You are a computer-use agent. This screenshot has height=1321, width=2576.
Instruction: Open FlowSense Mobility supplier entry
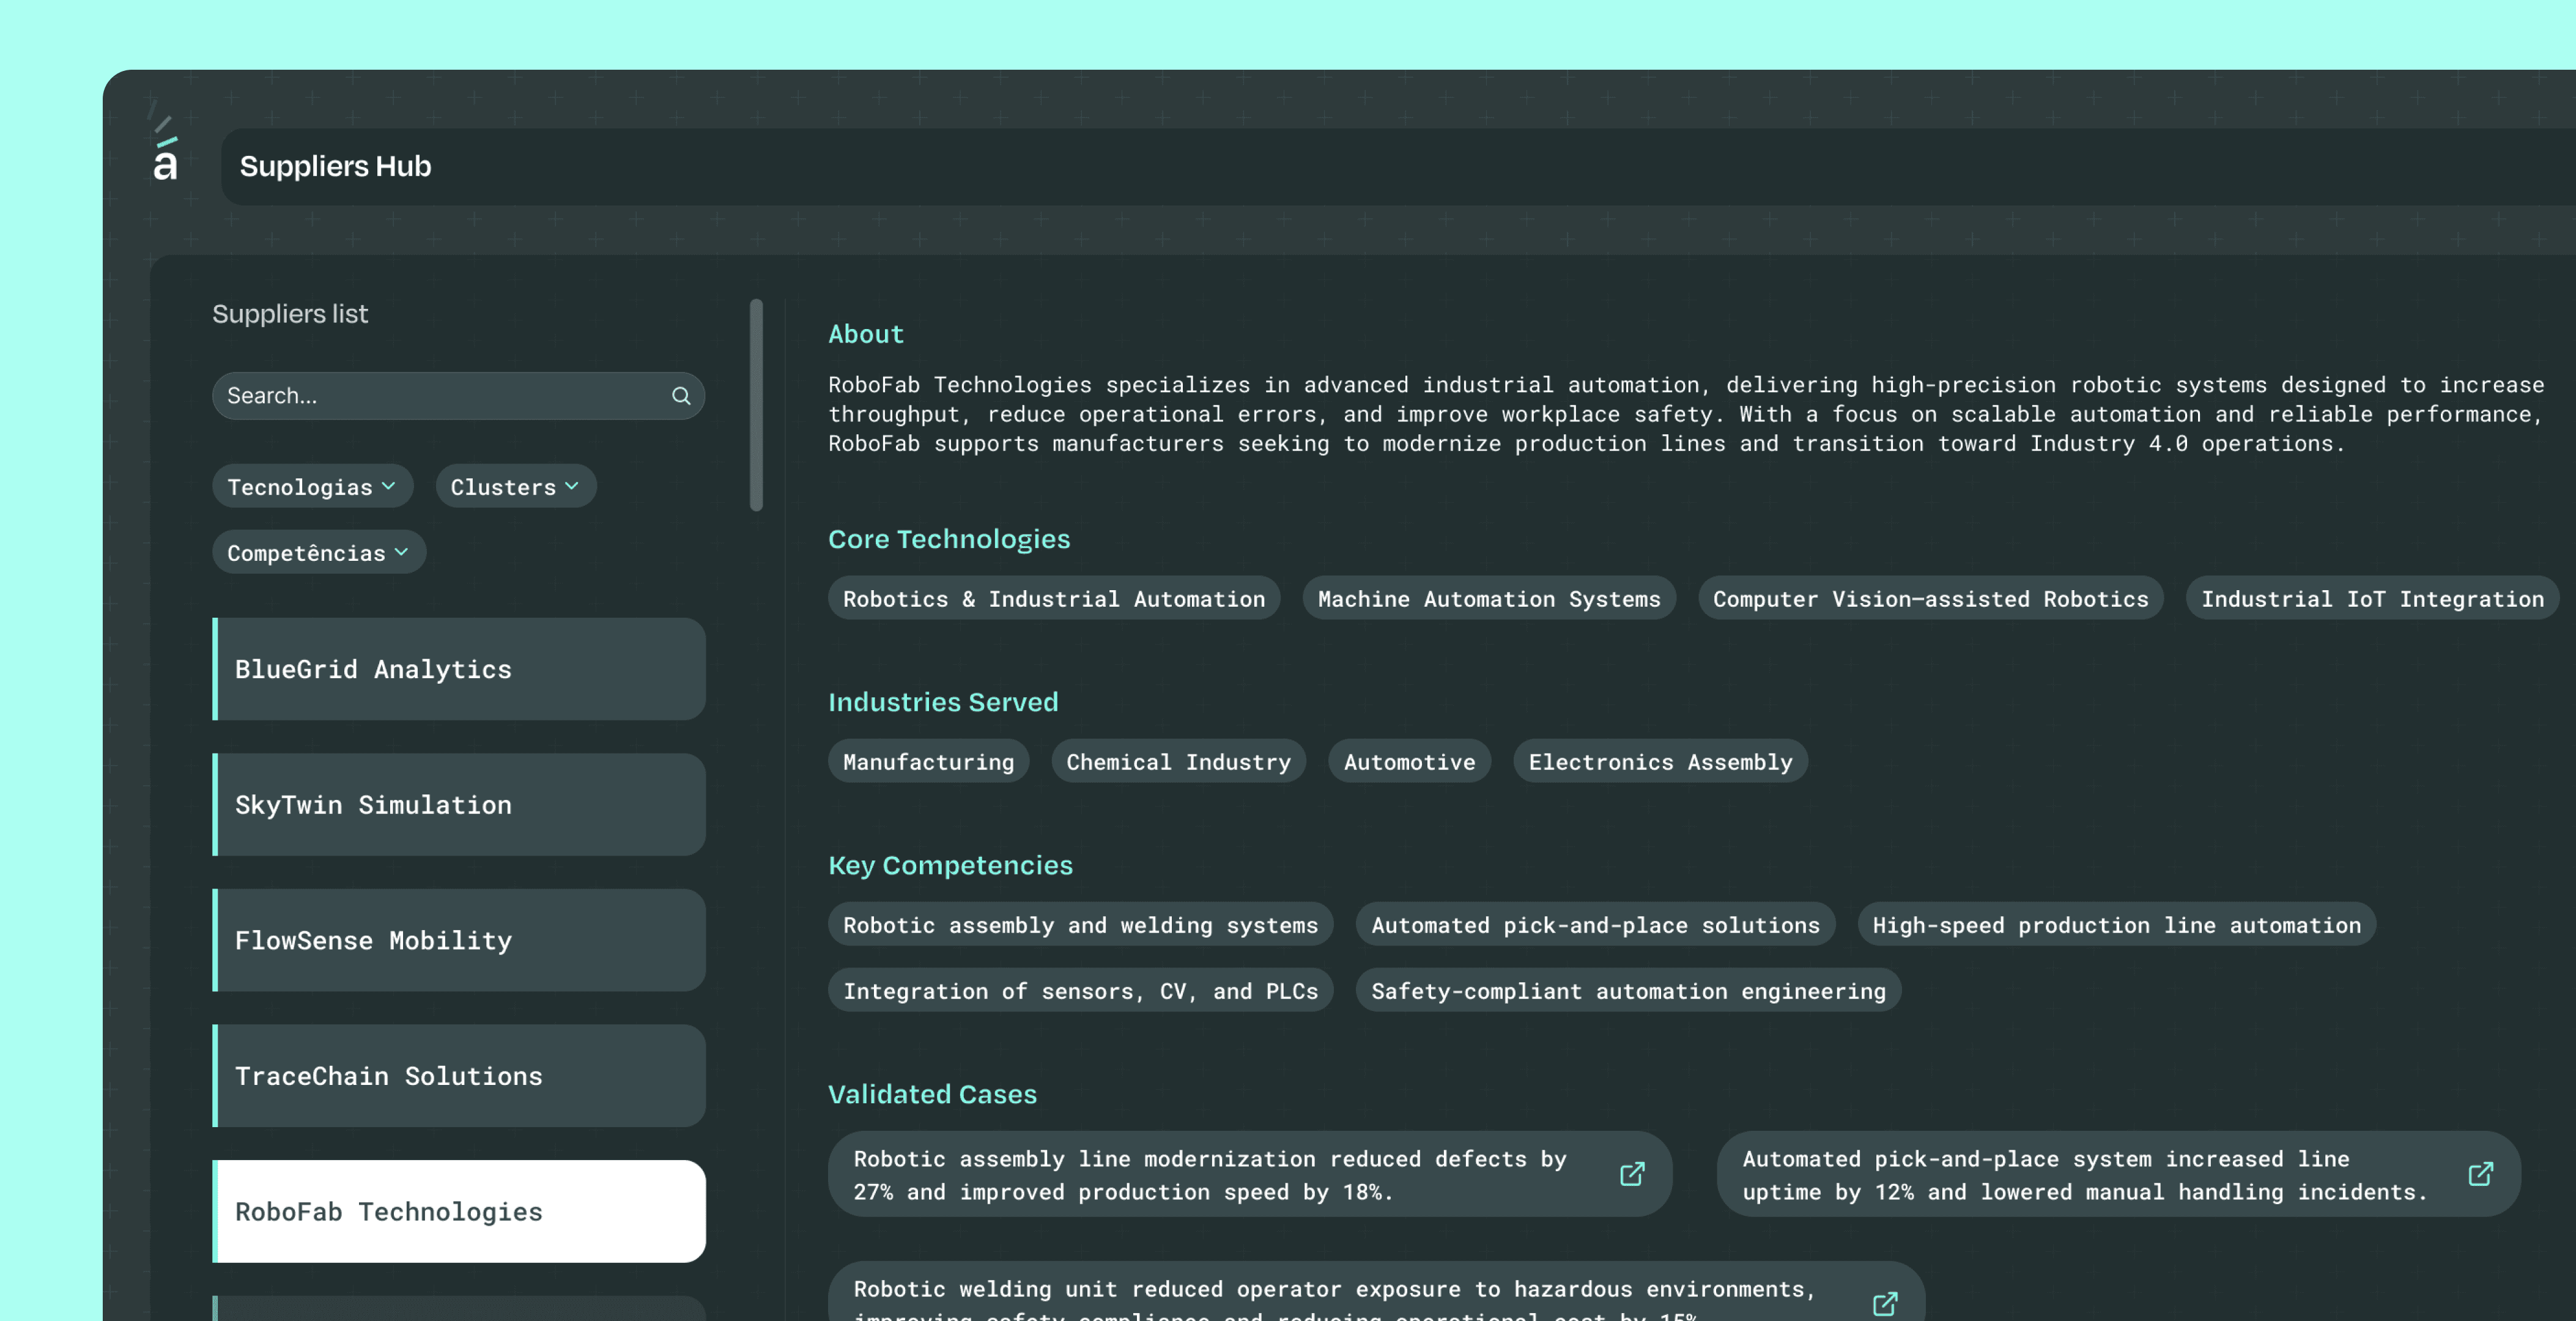[459, 940]
